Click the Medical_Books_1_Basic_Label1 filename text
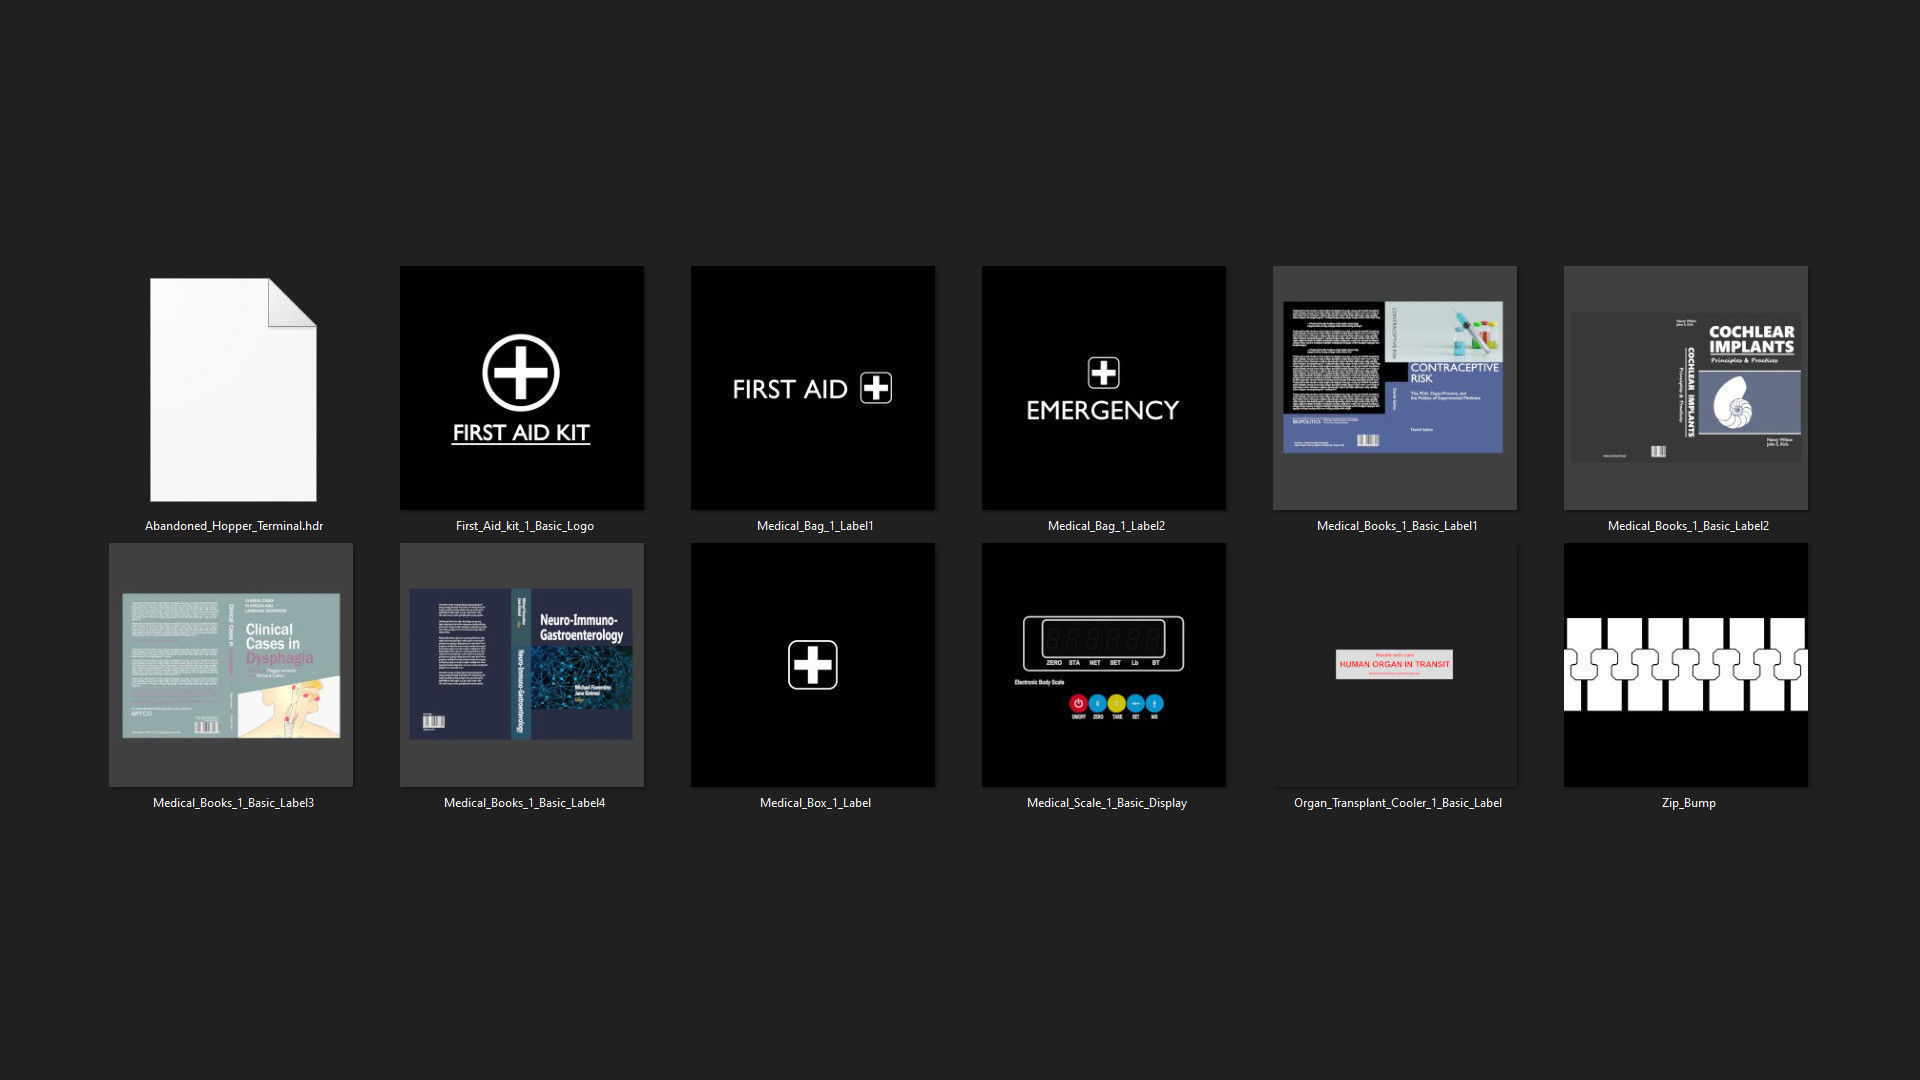The image size is (1920, 1080). click(x=1396, y=526)
